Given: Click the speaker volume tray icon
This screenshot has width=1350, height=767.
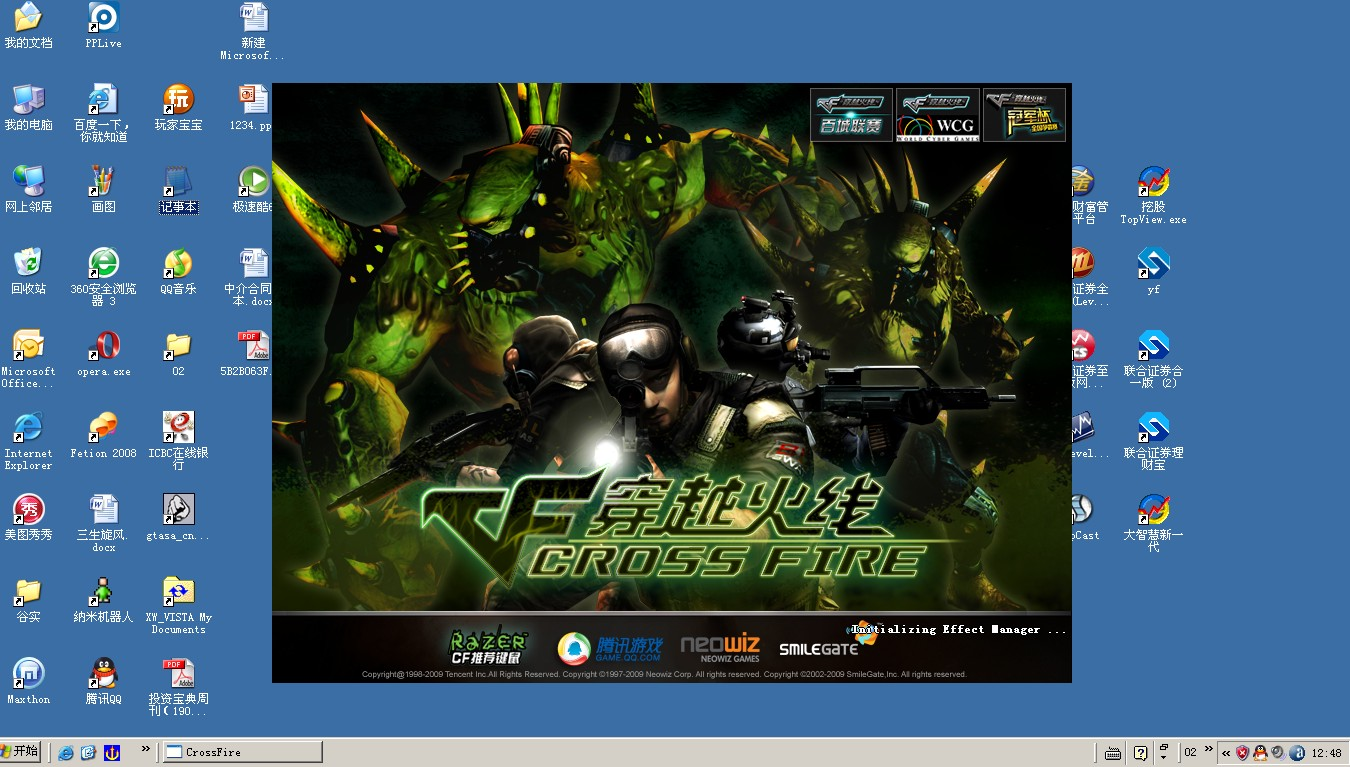Looking at the screenshot, I should click(1278, 752).
